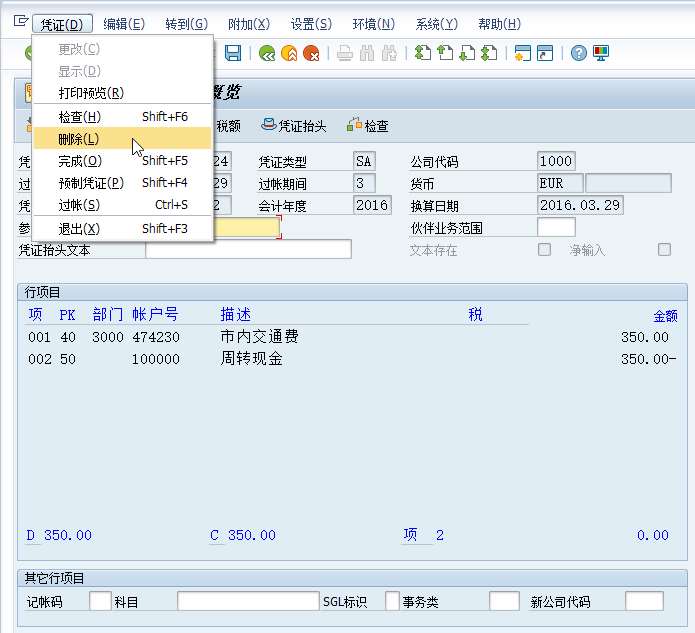Open the 凭证(D) menu
The image size is (695, 633).
point(62,24)
